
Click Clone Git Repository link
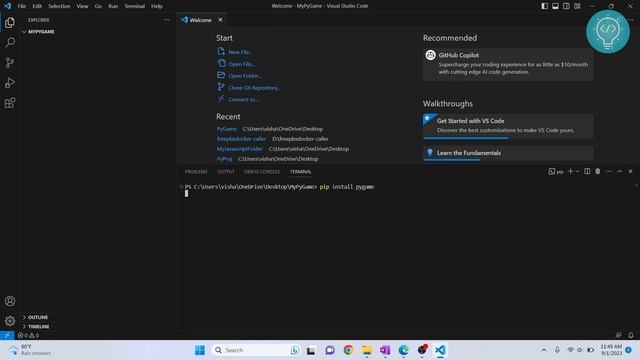255,88
